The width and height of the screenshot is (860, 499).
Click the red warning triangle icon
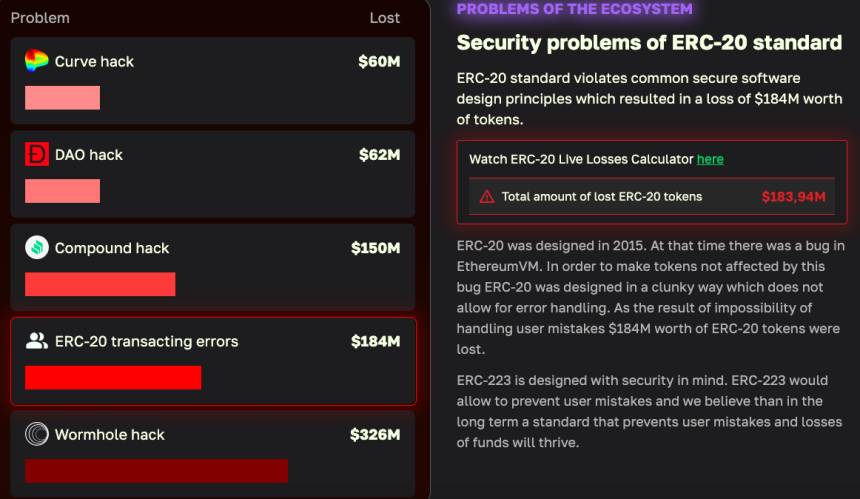pos(487,197)
